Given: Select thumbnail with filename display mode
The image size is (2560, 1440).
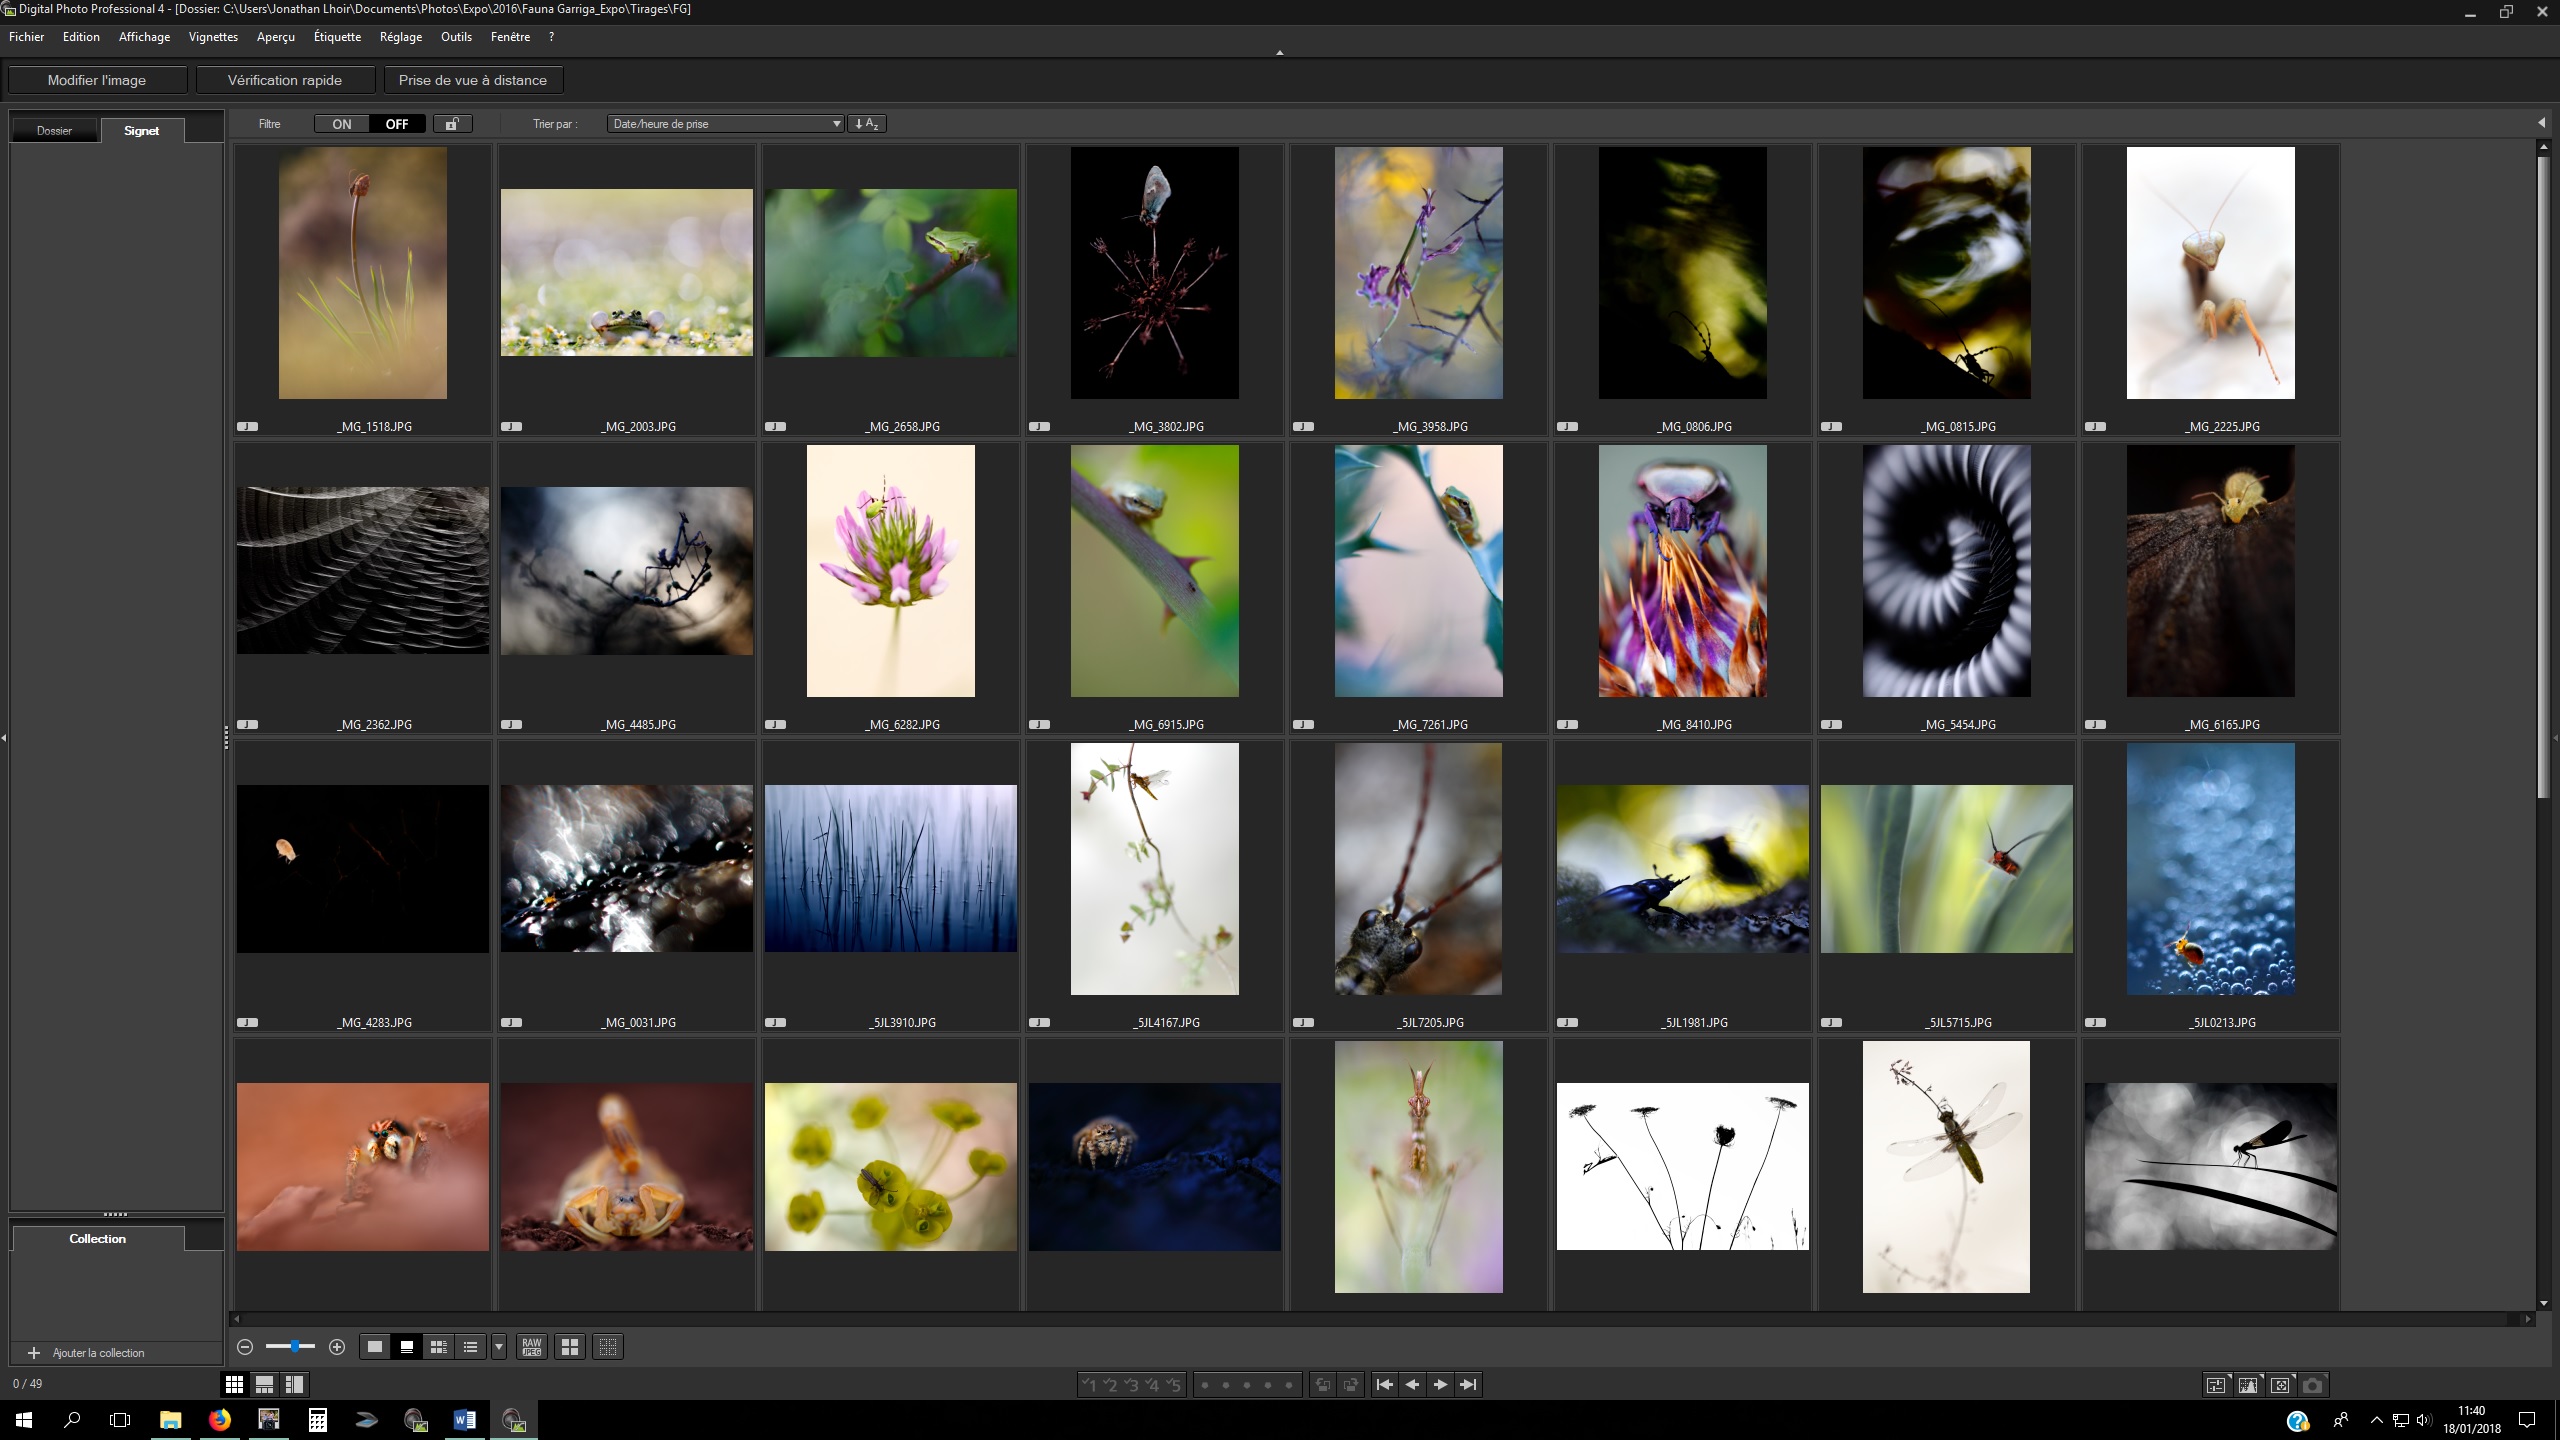Looking at the screenshot, I should (x=407, y=1347).
